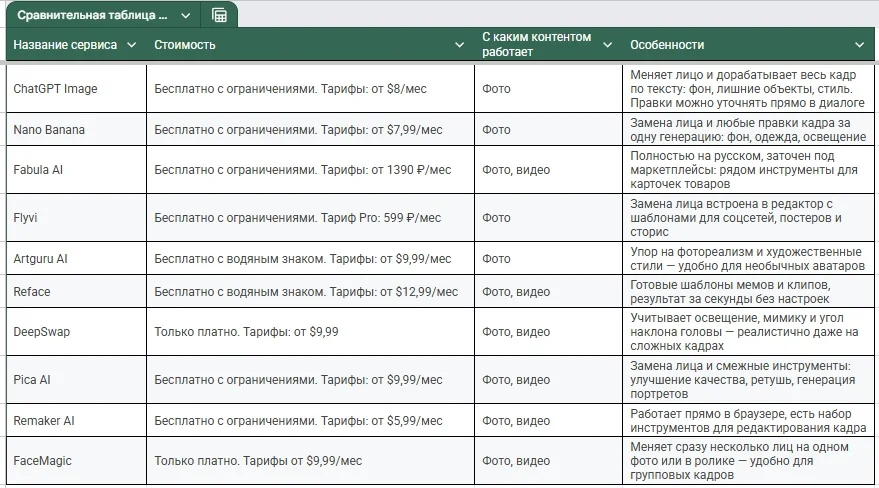Click the price cell with от $7,99/мес

pyautogui.click(x=311, y=129)
